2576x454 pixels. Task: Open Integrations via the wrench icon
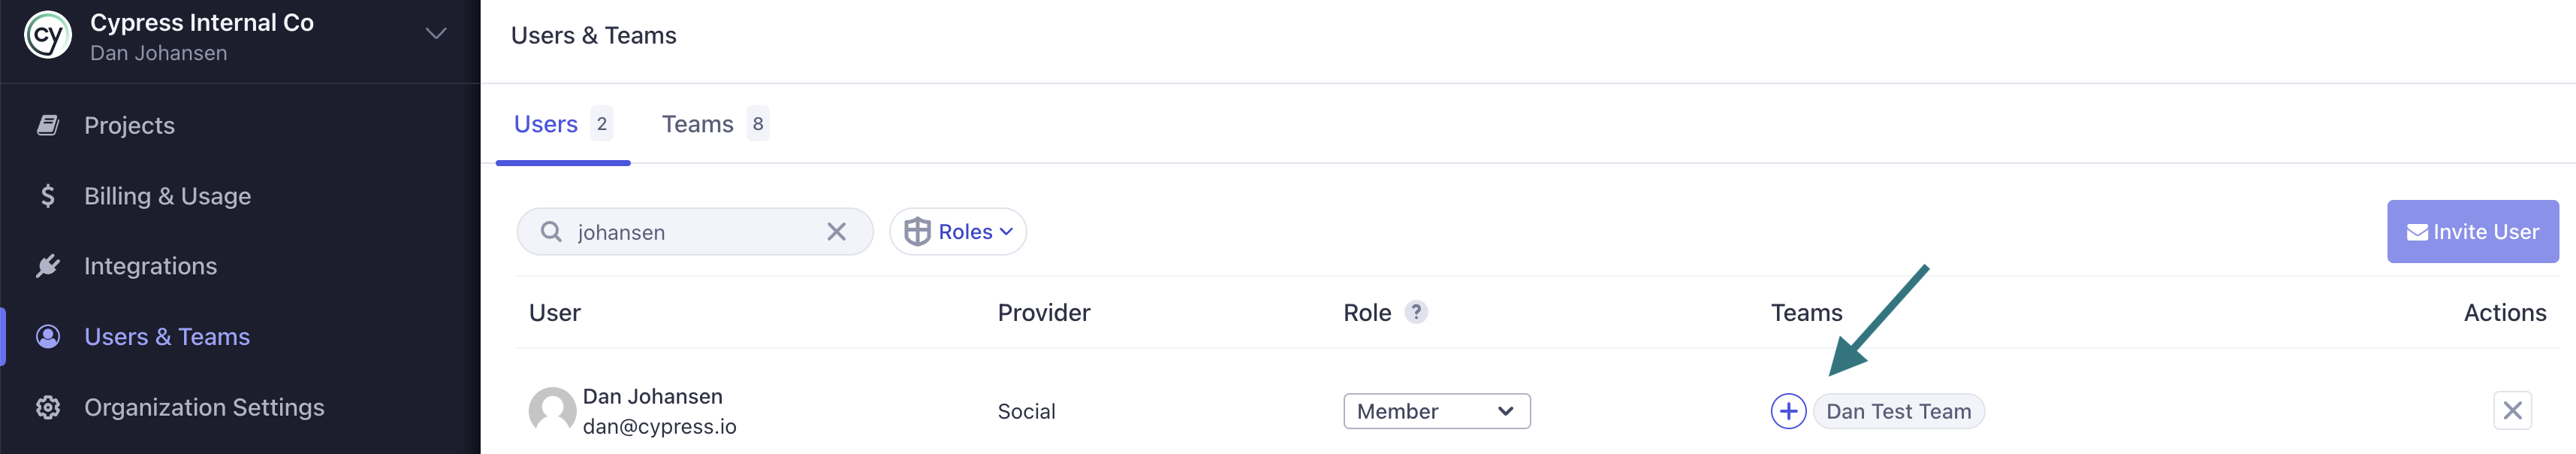click(48, 266)
